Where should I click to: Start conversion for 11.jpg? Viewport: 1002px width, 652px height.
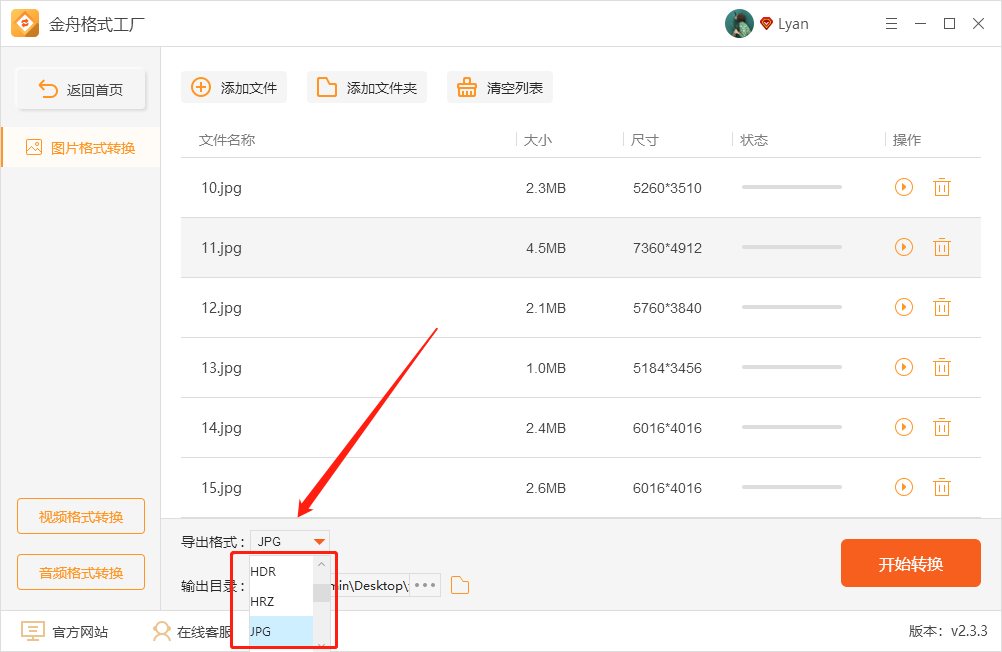point(904,247)
